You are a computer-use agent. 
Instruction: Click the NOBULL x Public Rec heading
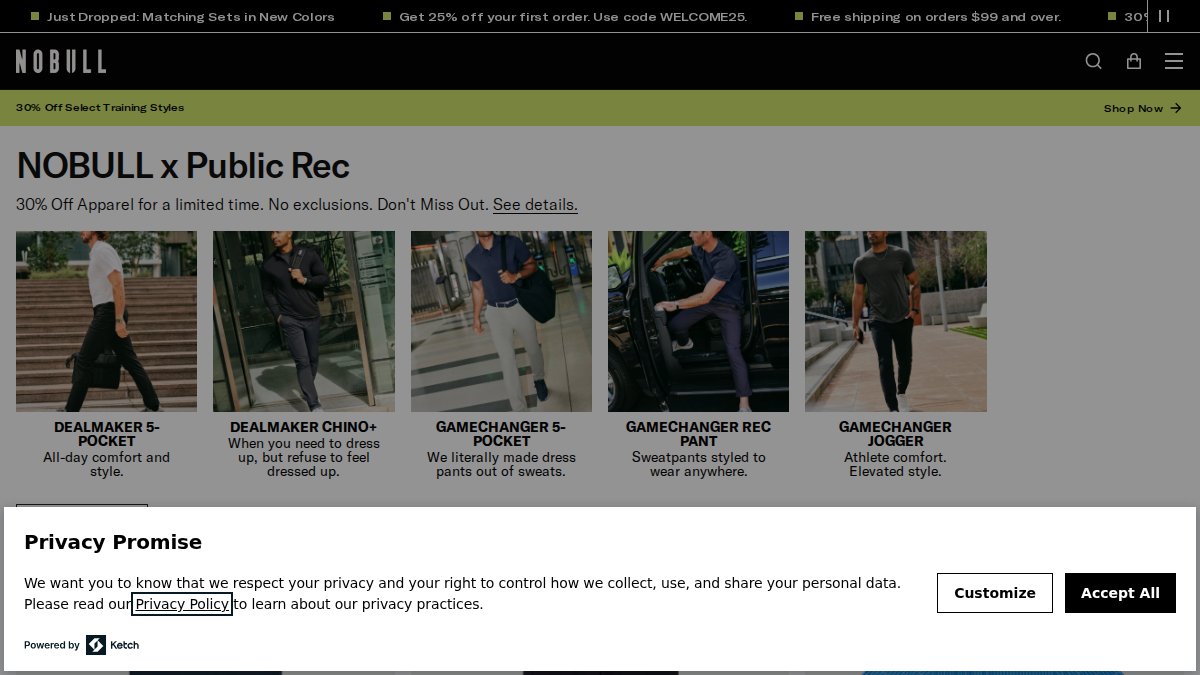(x=183, y=165)
